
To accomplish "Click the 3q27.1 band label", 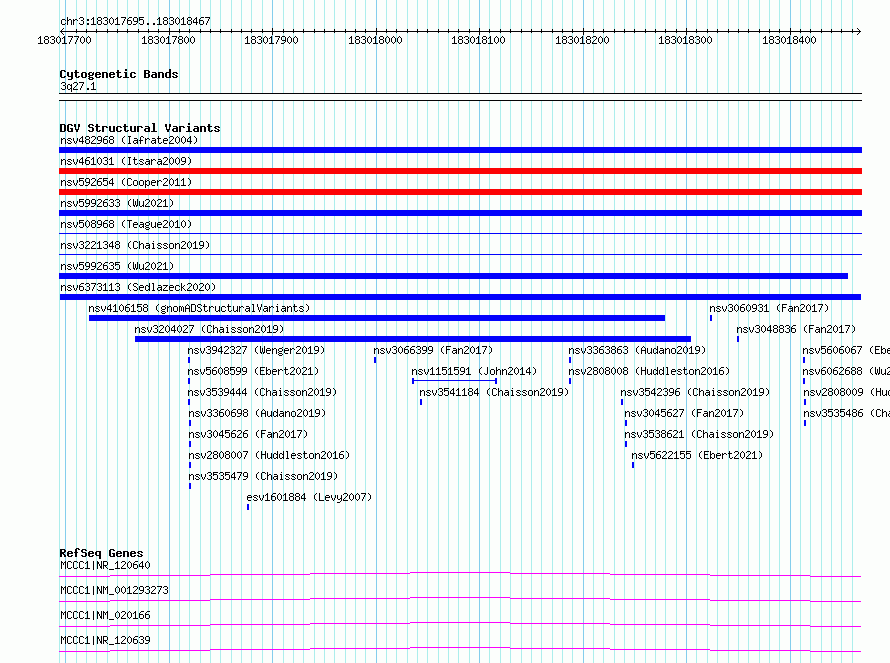I will [78, 86].
